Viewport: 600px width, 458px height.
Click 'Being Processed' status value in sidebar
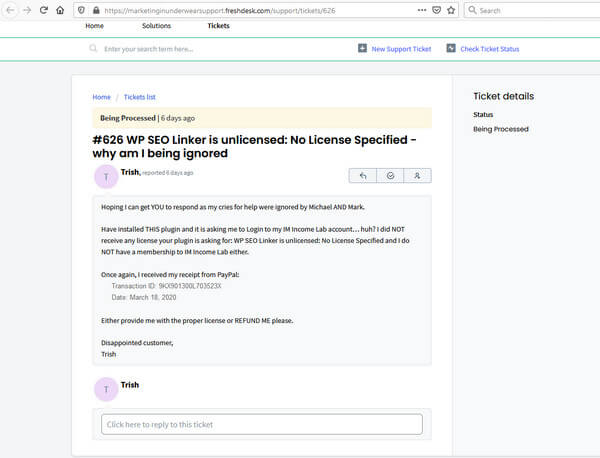coord(501,129)
